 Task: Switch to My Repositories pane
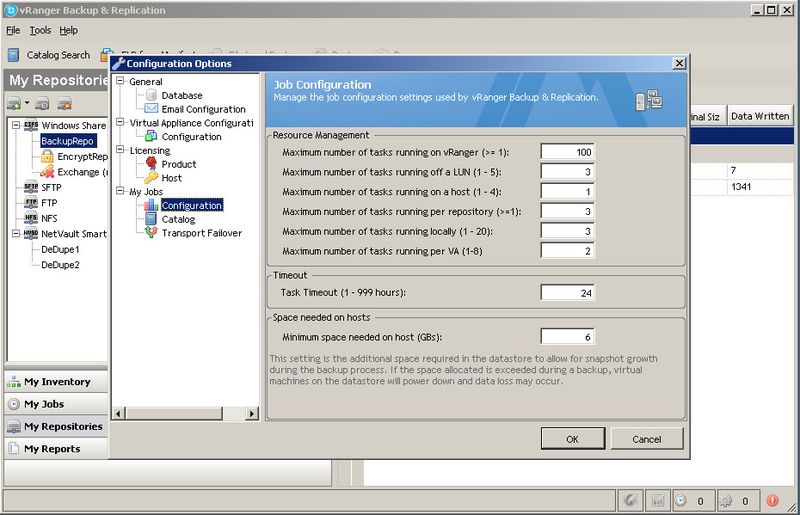[56, 426]
